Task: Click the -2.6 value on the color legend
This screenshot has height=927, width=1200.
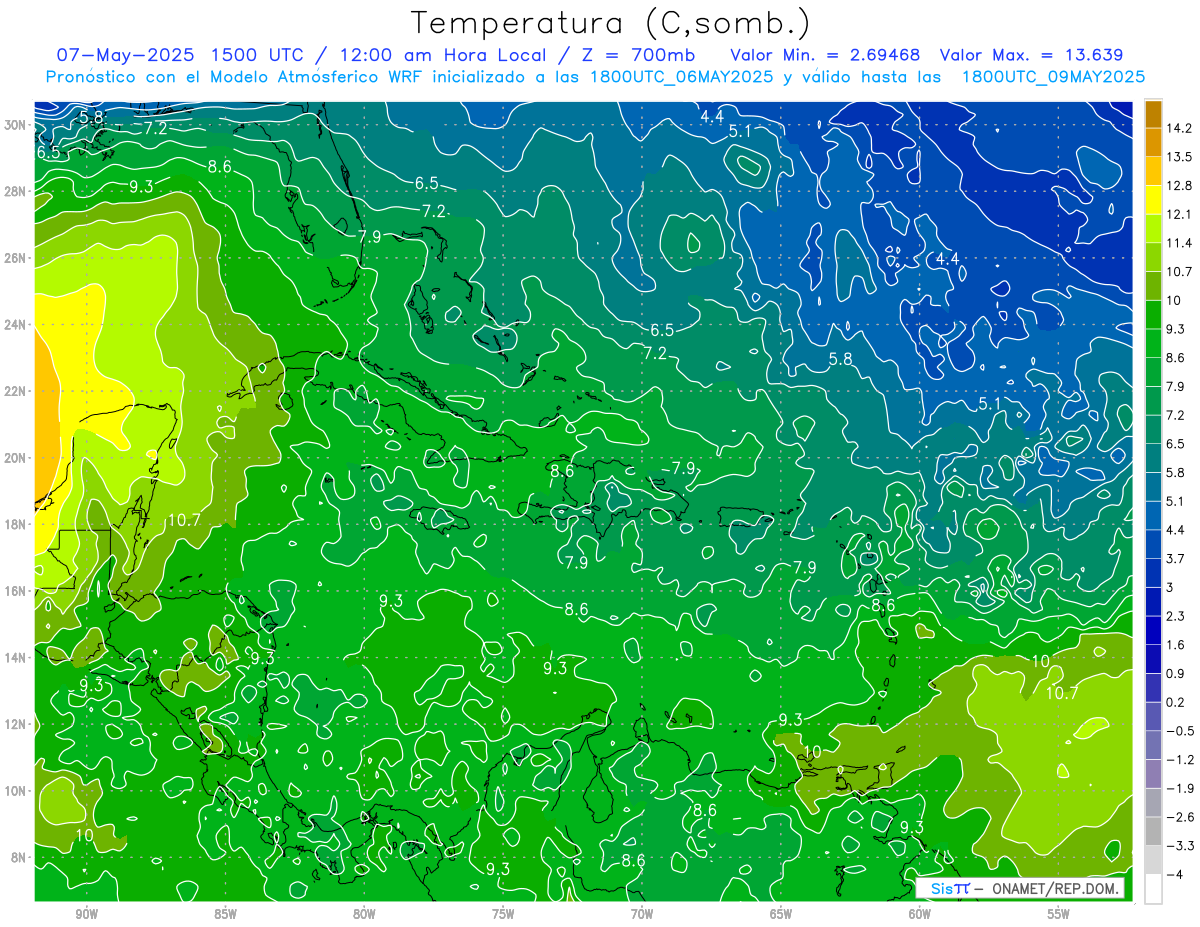Action: point(1180,816)
